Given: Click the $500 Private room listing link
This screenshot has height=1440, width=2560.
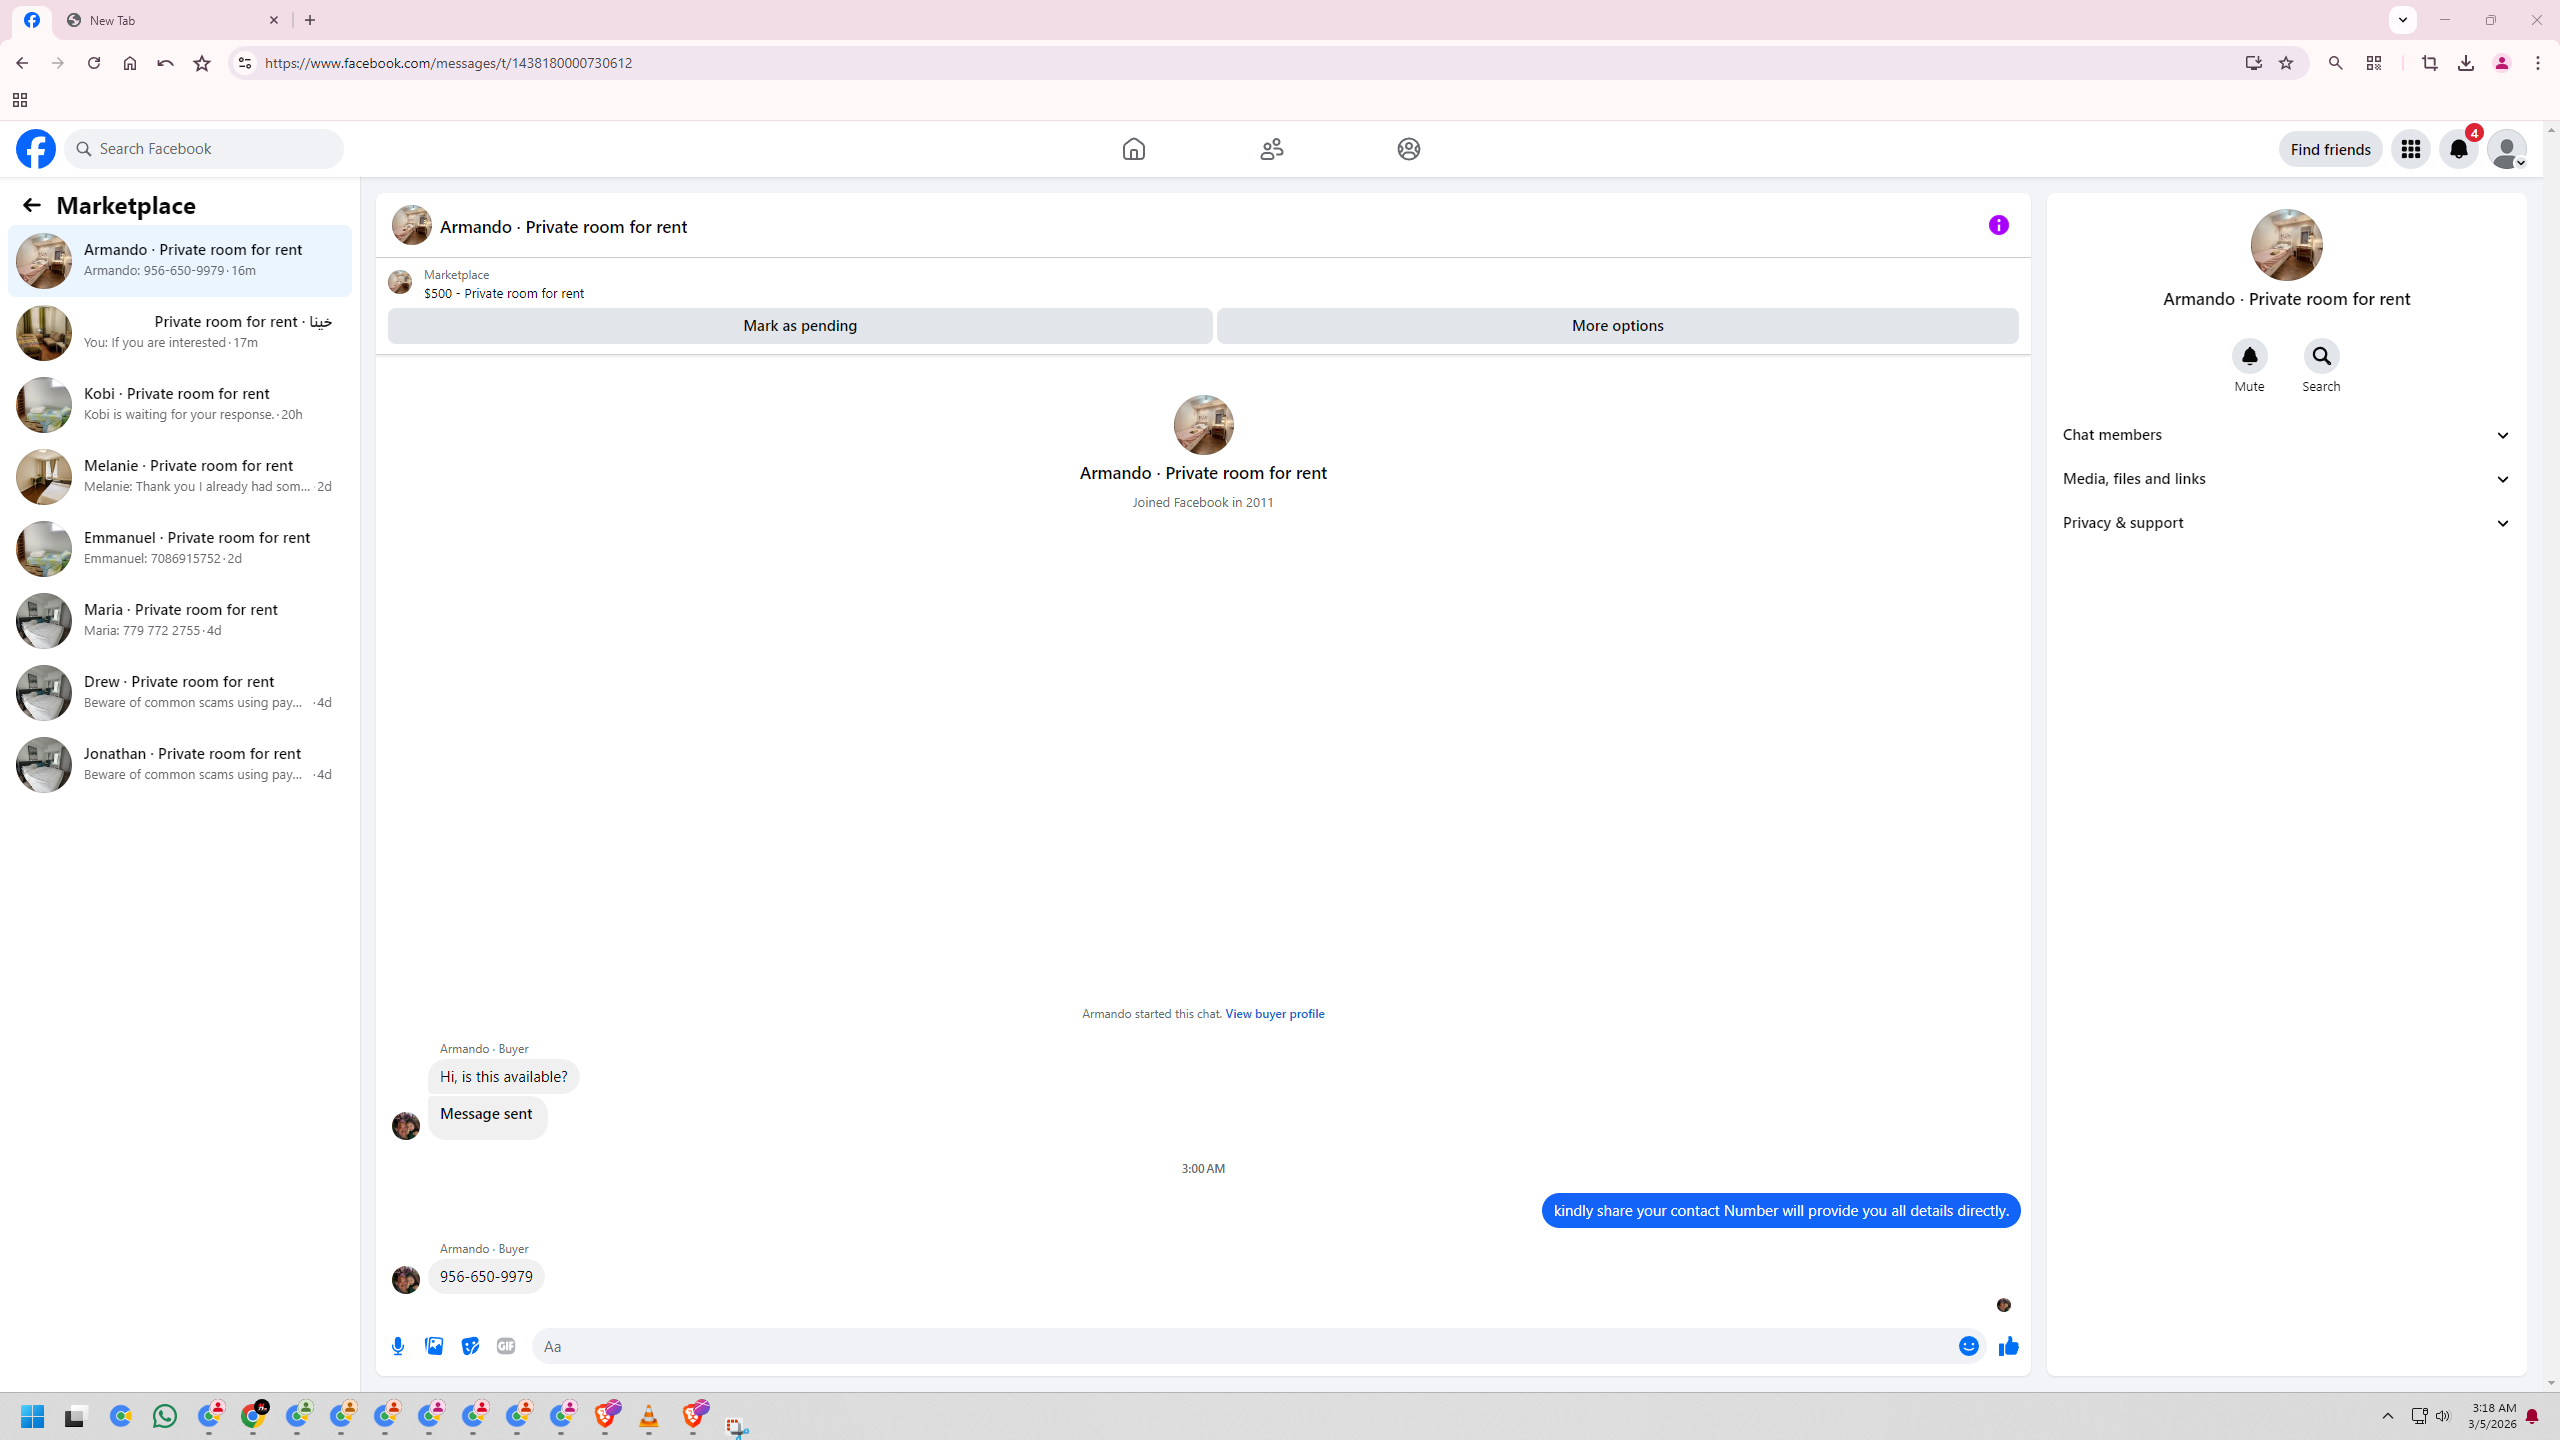Looking at the screenshot, I should tap(503, 294).
